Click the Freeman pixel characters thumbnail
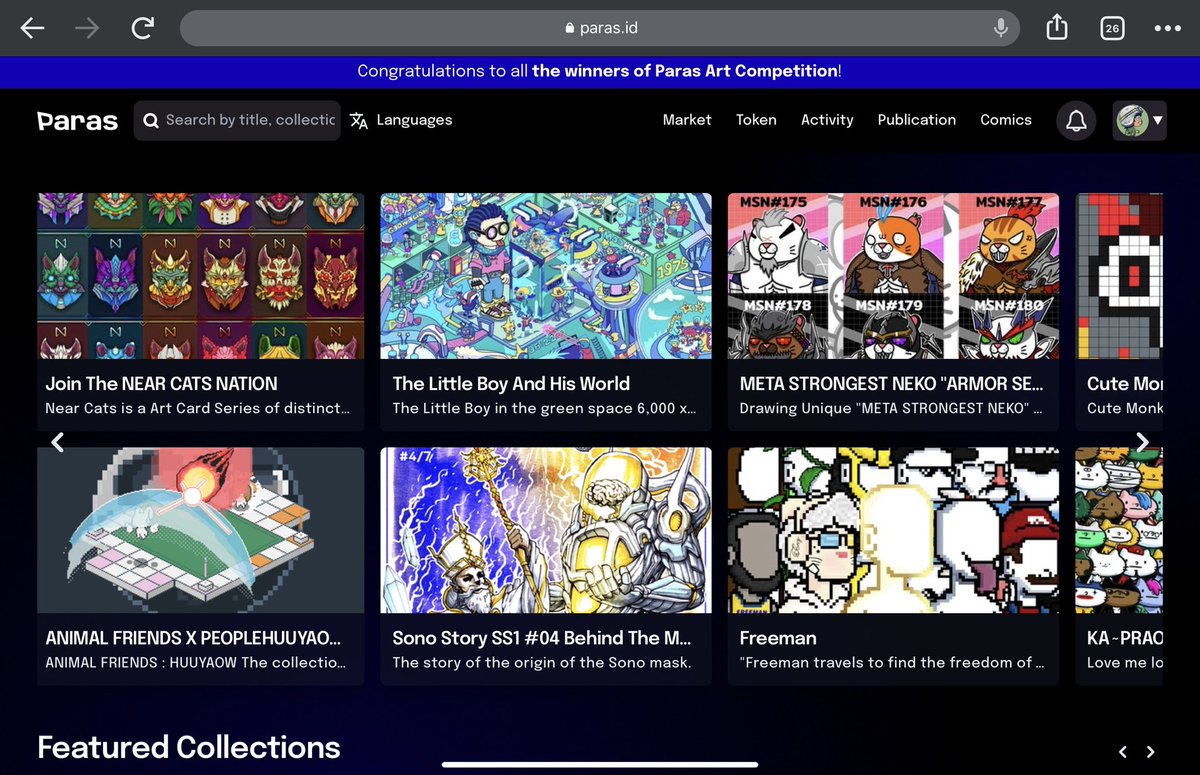 [x=893, y=530]
